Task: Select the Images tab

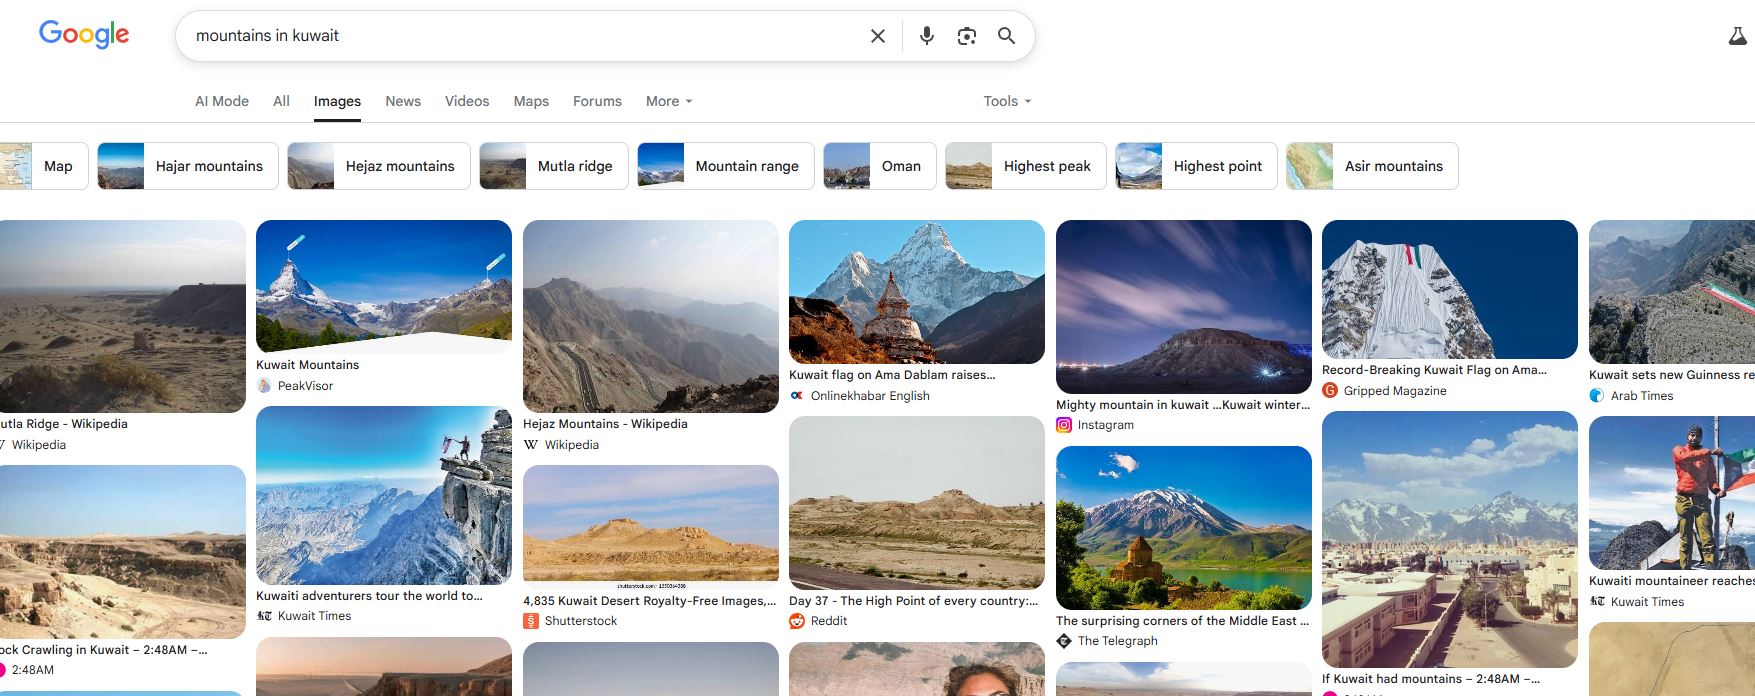Action: (337, 101)
